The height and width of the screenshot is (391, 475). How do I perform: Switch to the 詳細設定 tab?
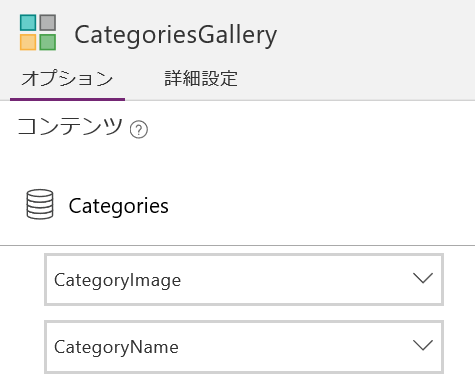point(201,79)
